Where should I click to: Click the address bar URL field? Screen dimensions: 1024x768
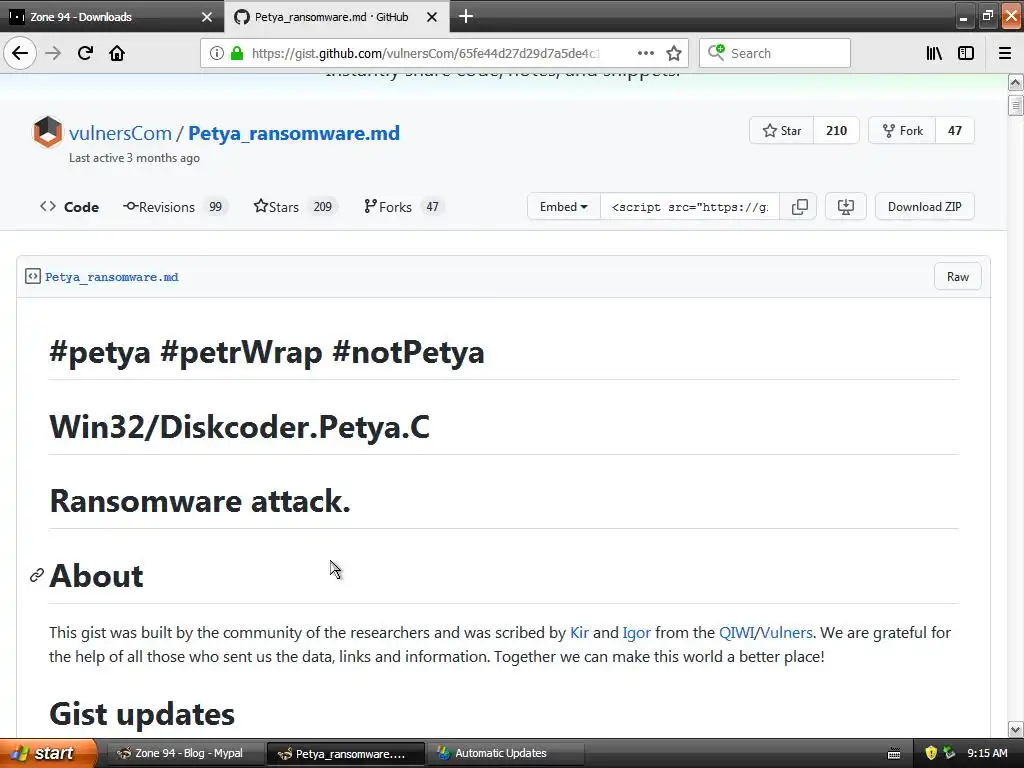pos(424,54)
